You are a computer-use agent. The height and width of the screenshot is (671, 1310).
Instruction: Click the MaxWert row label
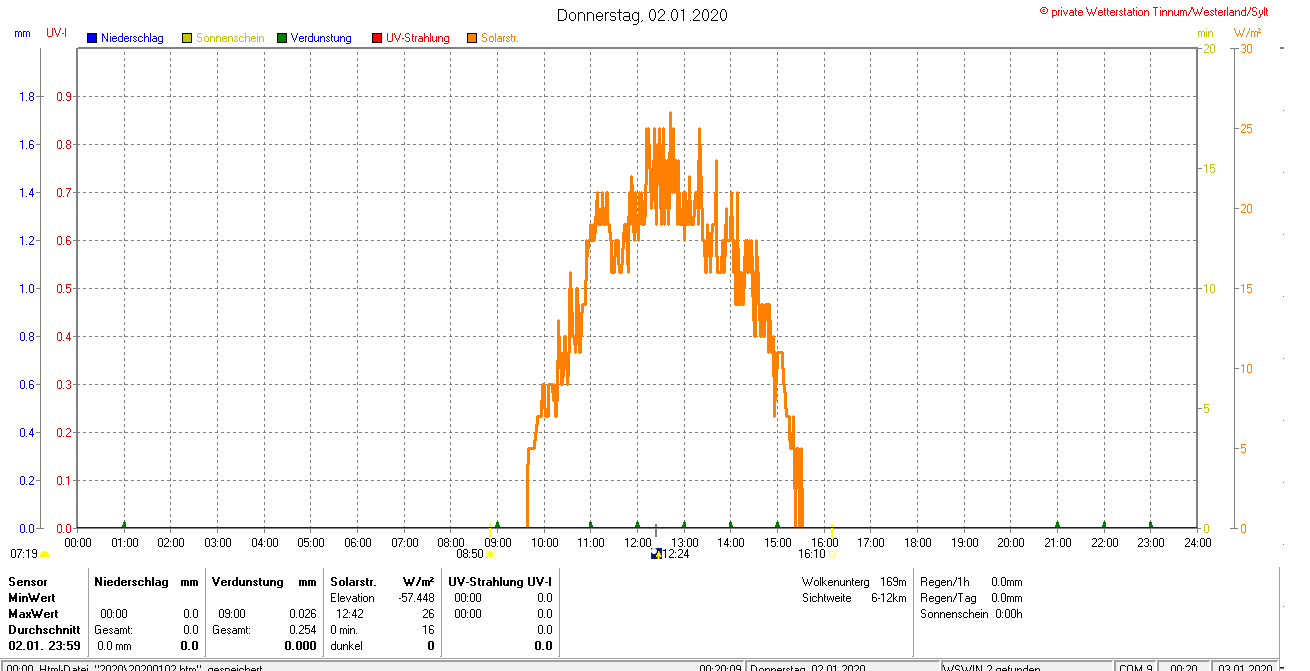click(x=33, y=613)
